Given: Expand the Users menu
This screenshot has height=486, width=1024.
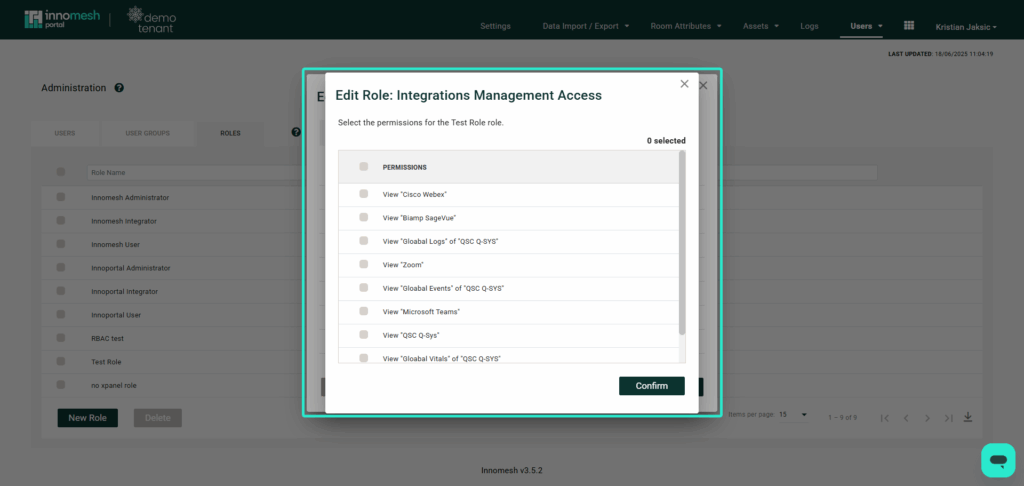Looking at the screenshot, I should [x=866, y=26].
